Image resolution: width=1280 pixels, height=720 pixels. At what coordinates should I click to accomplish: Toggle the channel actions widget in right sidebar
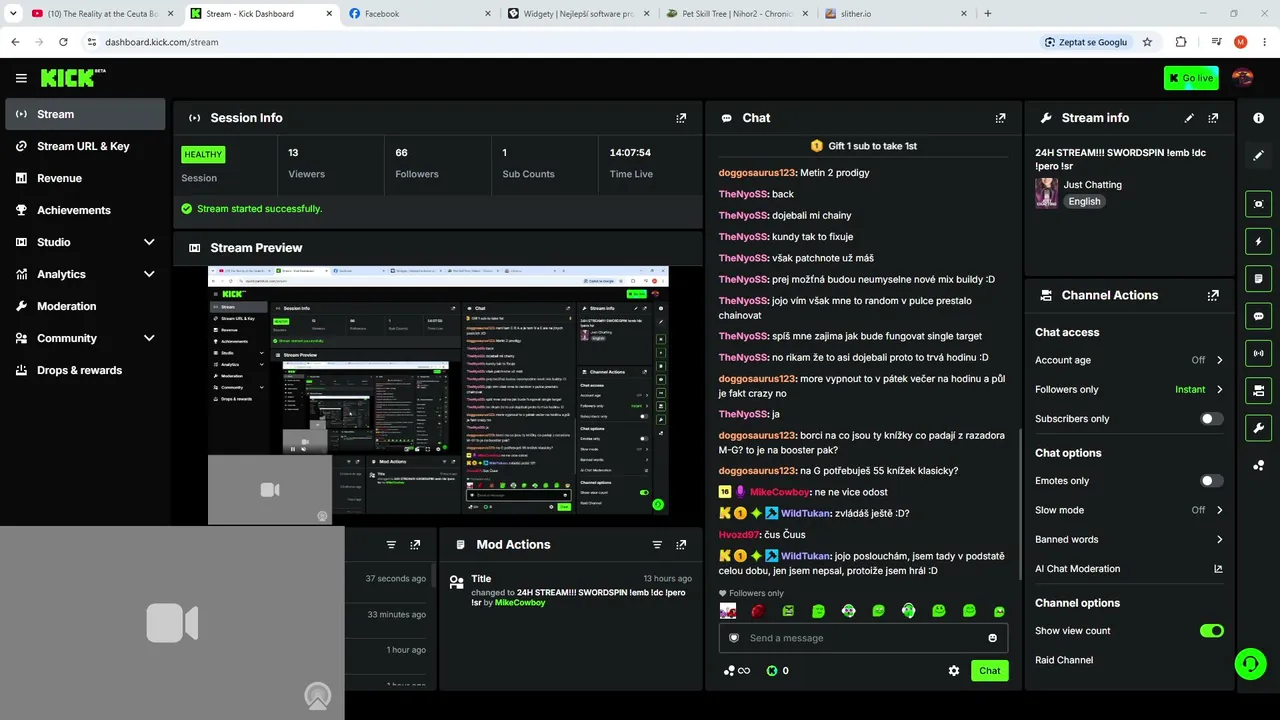tap(1259, 390)
